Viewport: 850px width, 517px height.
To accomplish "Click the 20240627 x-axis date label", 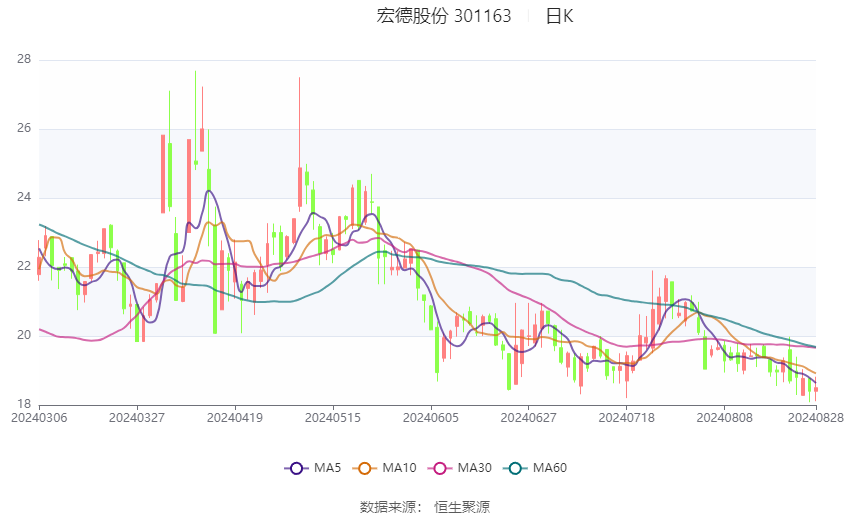I will [529, 418].
